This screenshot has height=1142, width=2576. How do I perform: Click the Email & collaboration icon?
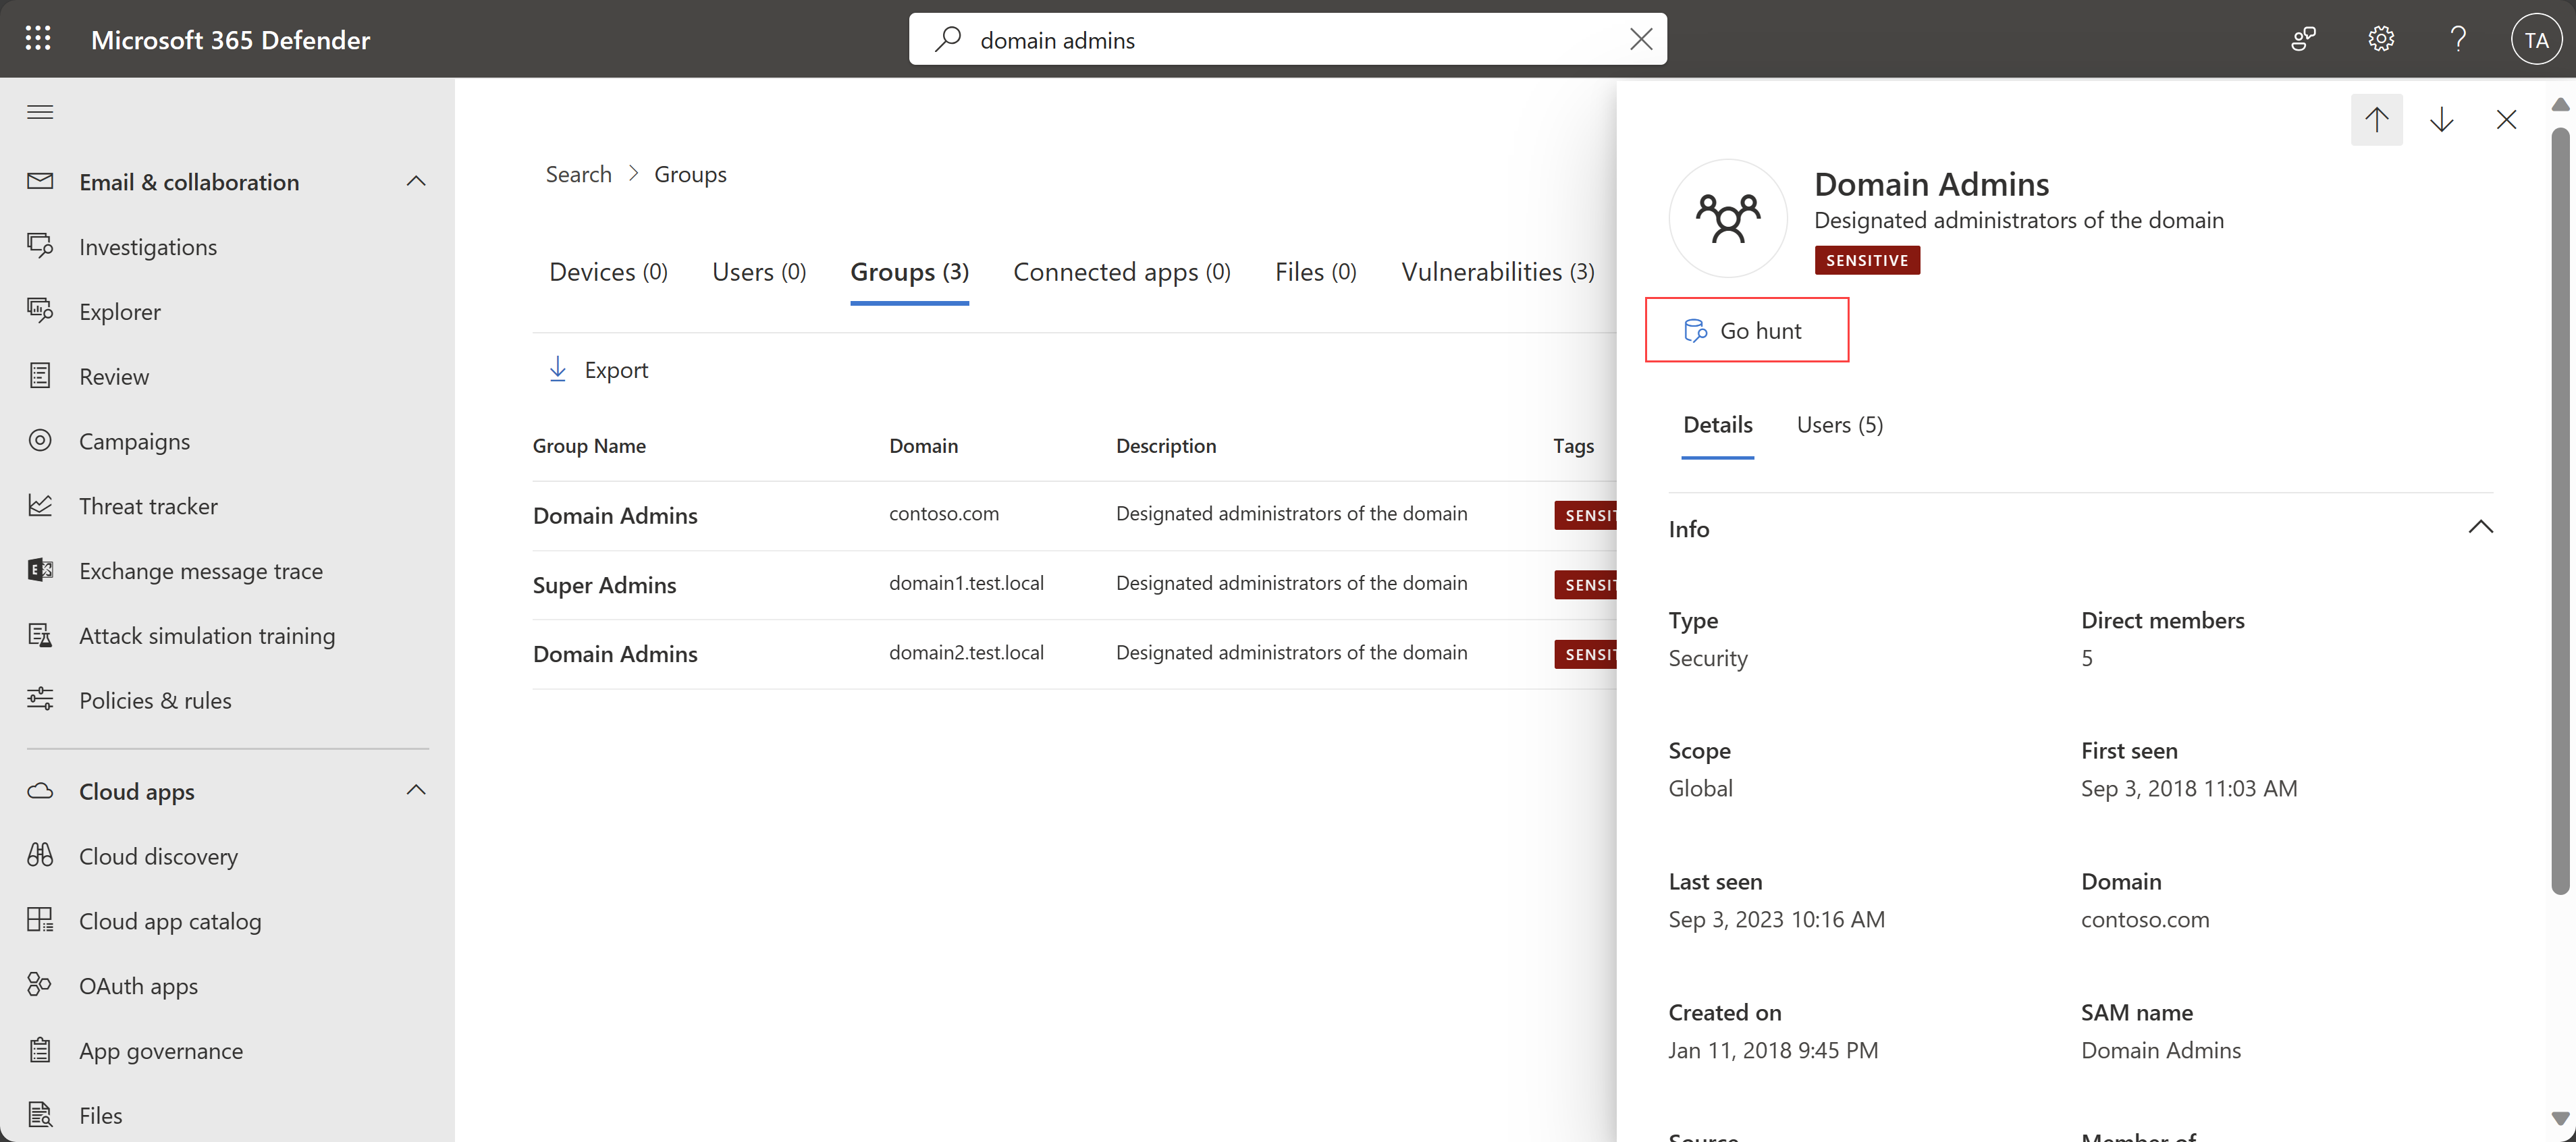coord(41,181)
